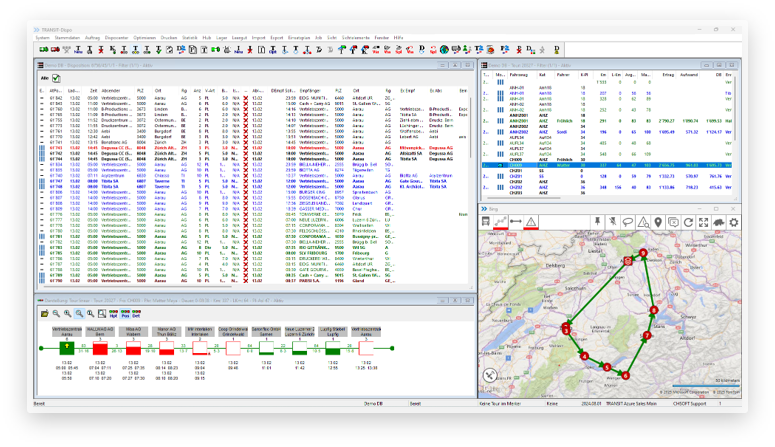Open the Stammdaten menu
The height and width of the screenshot is (447, 775).
point(67,36)
